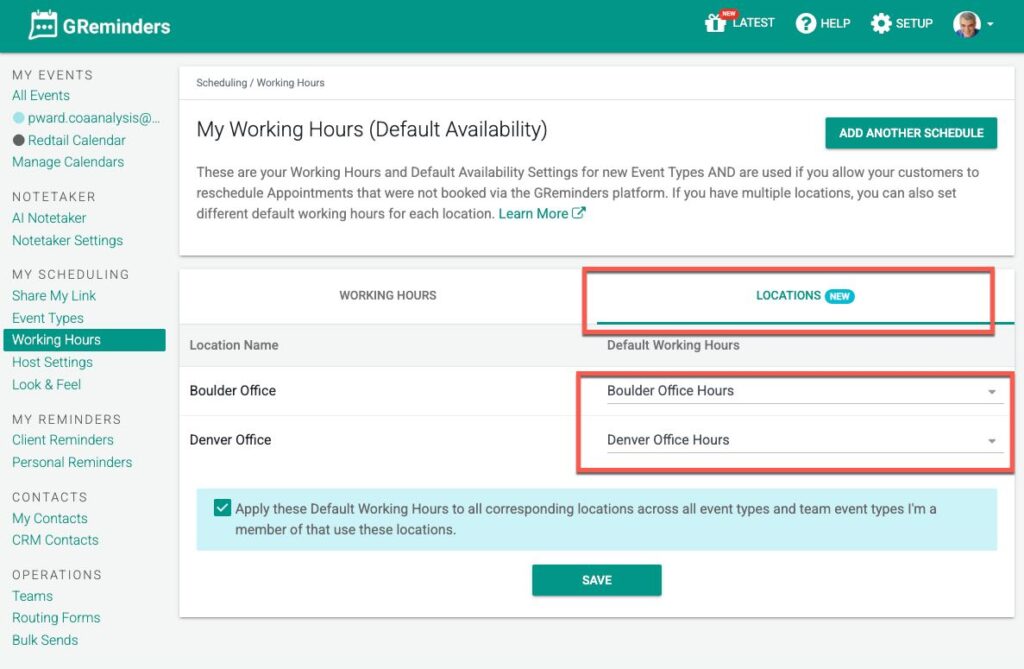Screen dimensions: 1024x669
Task: Click the GReminders calendar logo icon
Action: click(x=43, y=25)
